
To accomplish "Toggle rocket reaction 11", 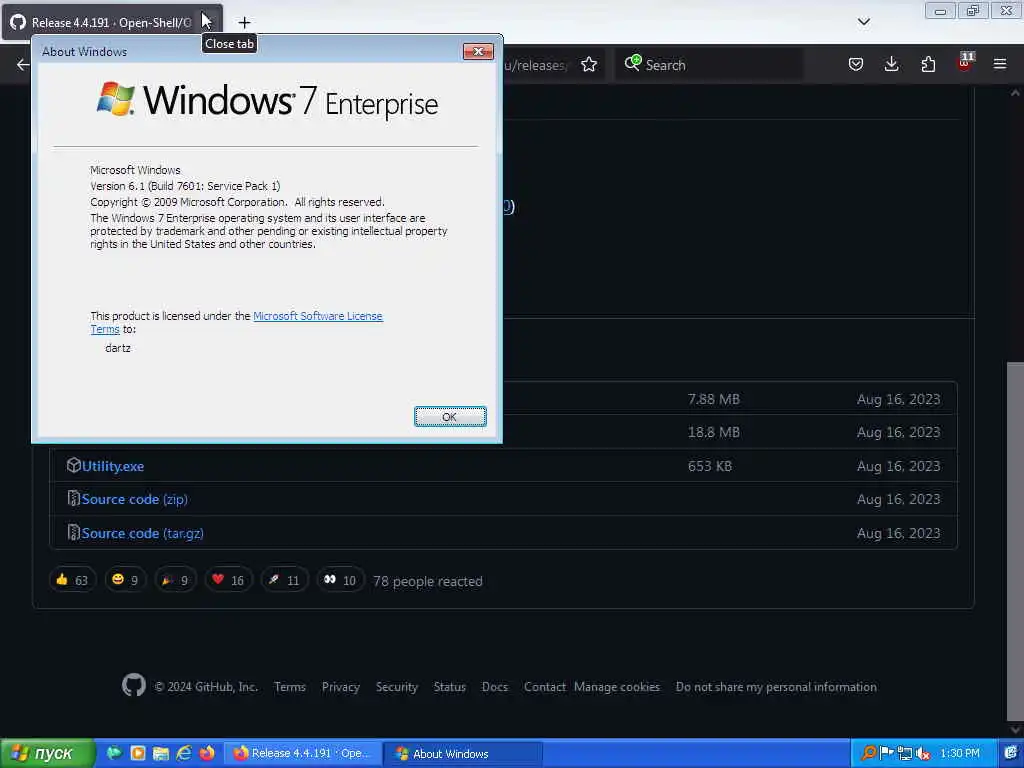I will (x=284, y=580).
